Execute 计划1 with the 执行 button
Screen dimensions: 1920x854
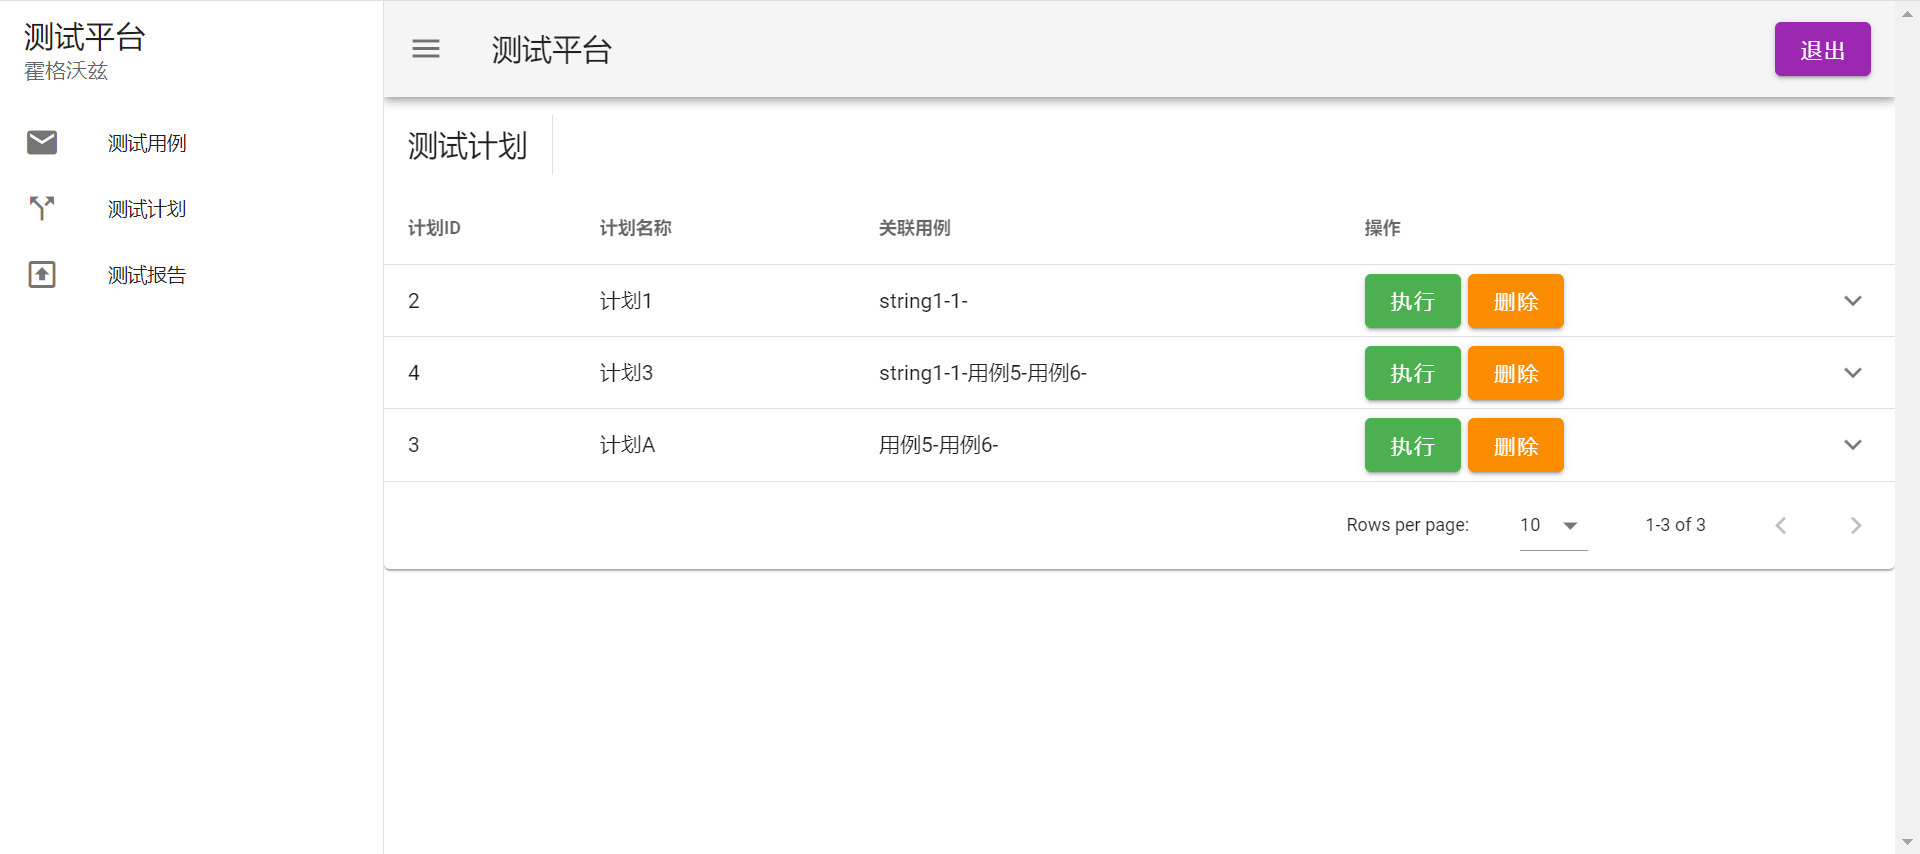point(1412,301)
